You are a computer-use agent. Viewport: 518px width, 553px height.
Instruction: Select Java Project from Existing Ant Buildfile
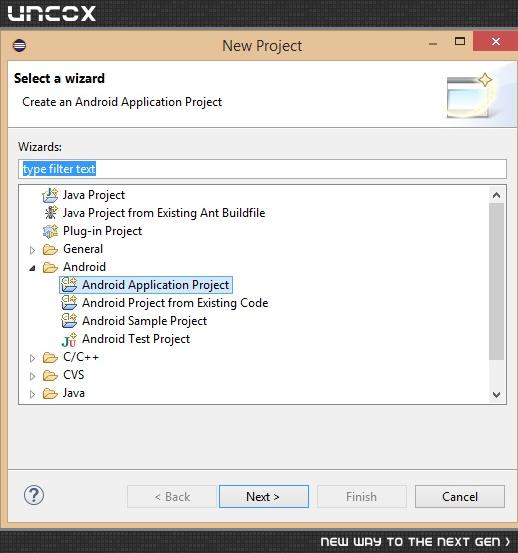(x=164, y=213)
